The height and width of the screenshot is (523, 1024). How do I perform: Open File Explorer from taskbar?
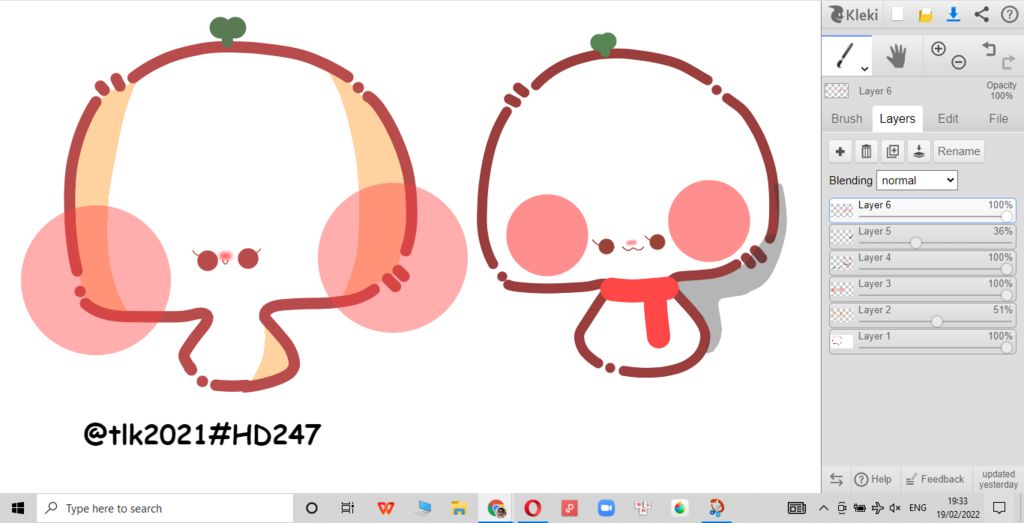coord(459,508)
